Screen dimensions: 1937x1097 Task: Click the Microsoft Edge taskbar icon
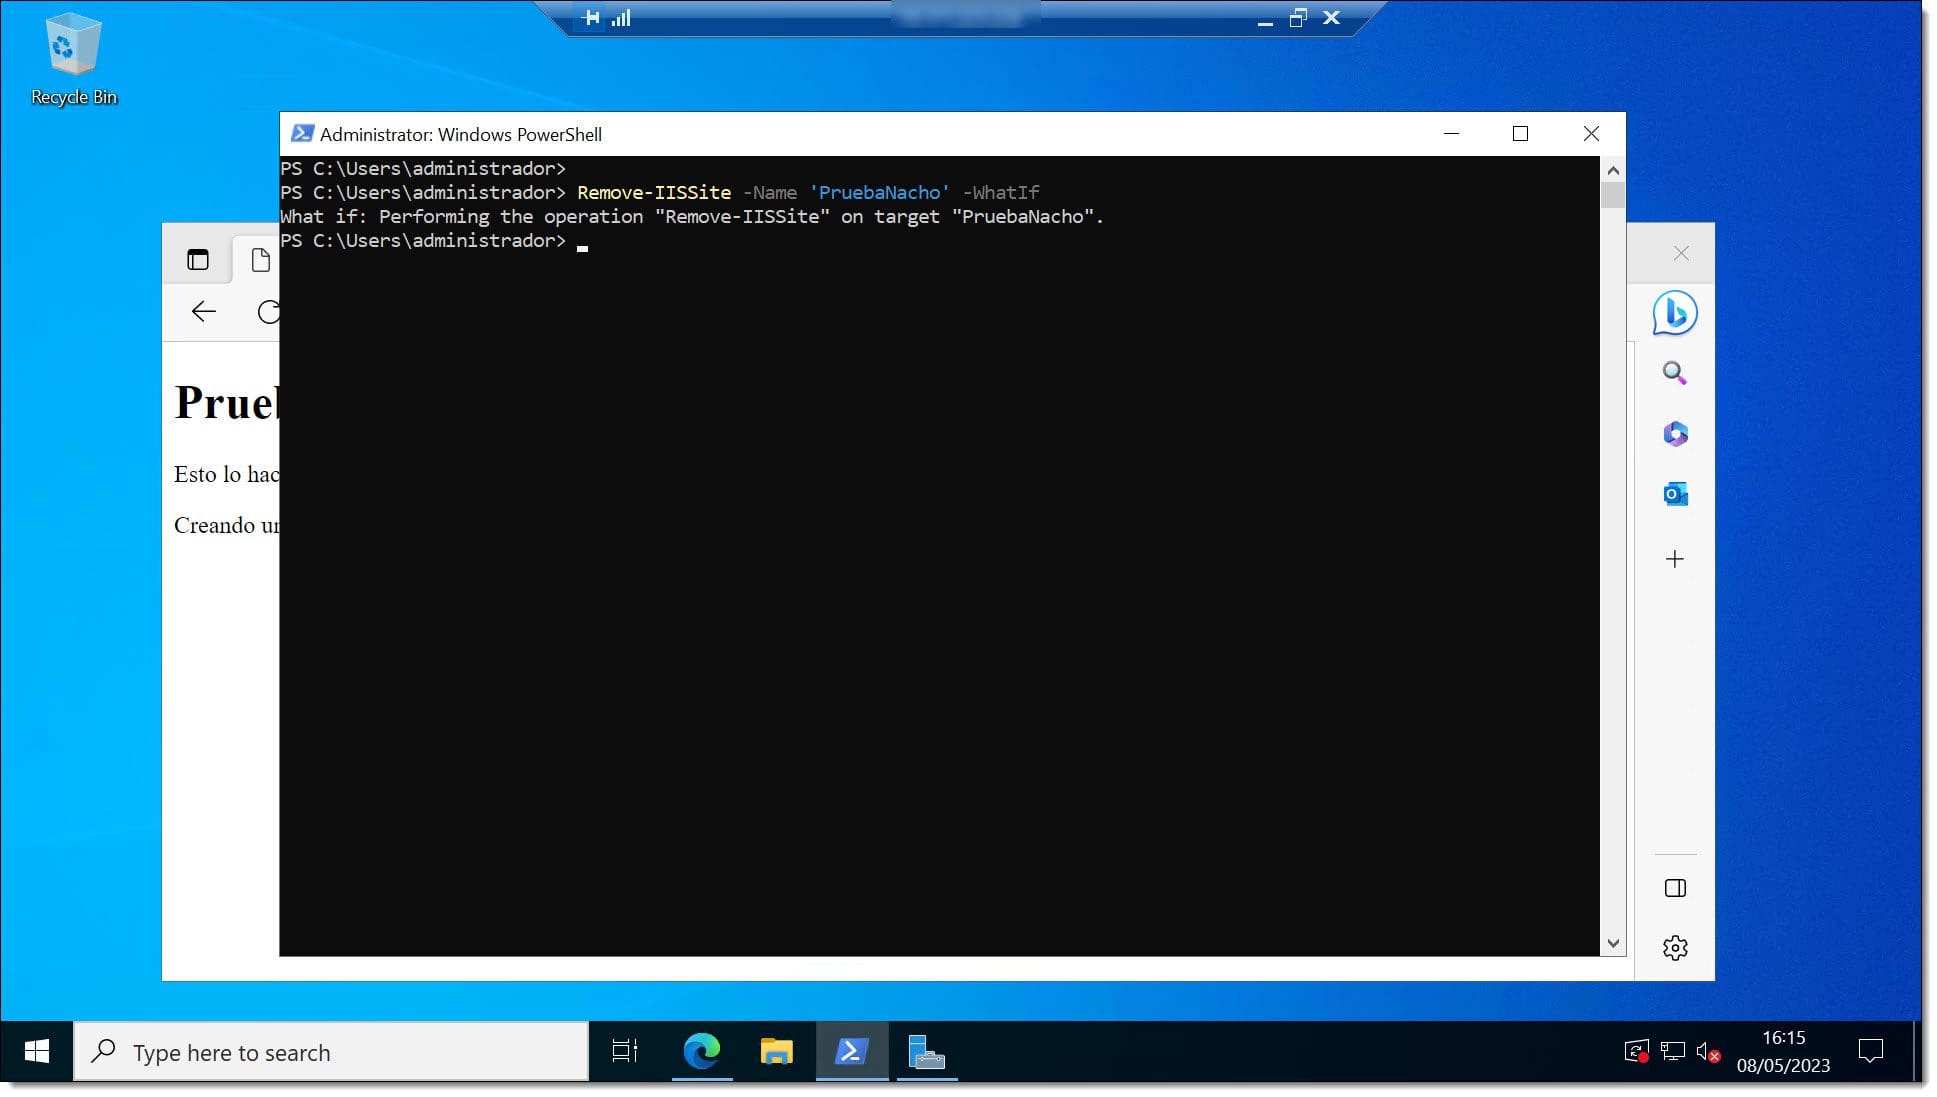click(x=701, y=1052)
